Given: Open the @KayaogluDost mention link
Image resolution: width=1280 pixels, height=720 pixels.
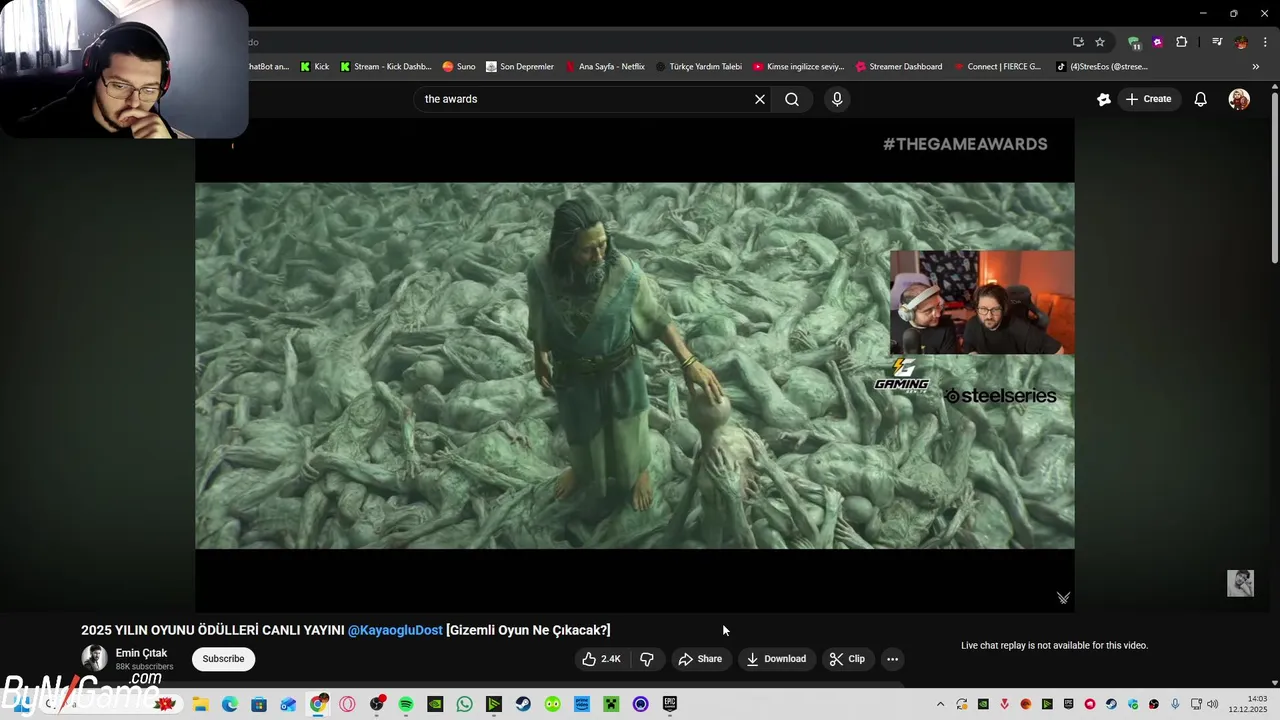Looking at the screenshot, I should (395, 630).
